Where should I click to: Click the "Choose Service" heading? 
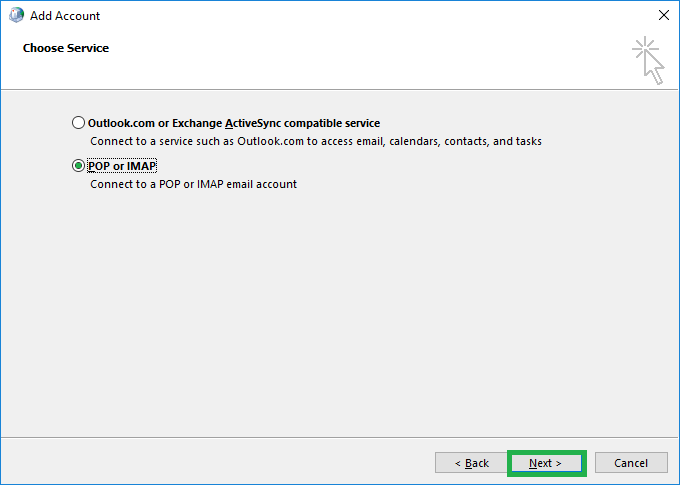[x=66, y=48]
